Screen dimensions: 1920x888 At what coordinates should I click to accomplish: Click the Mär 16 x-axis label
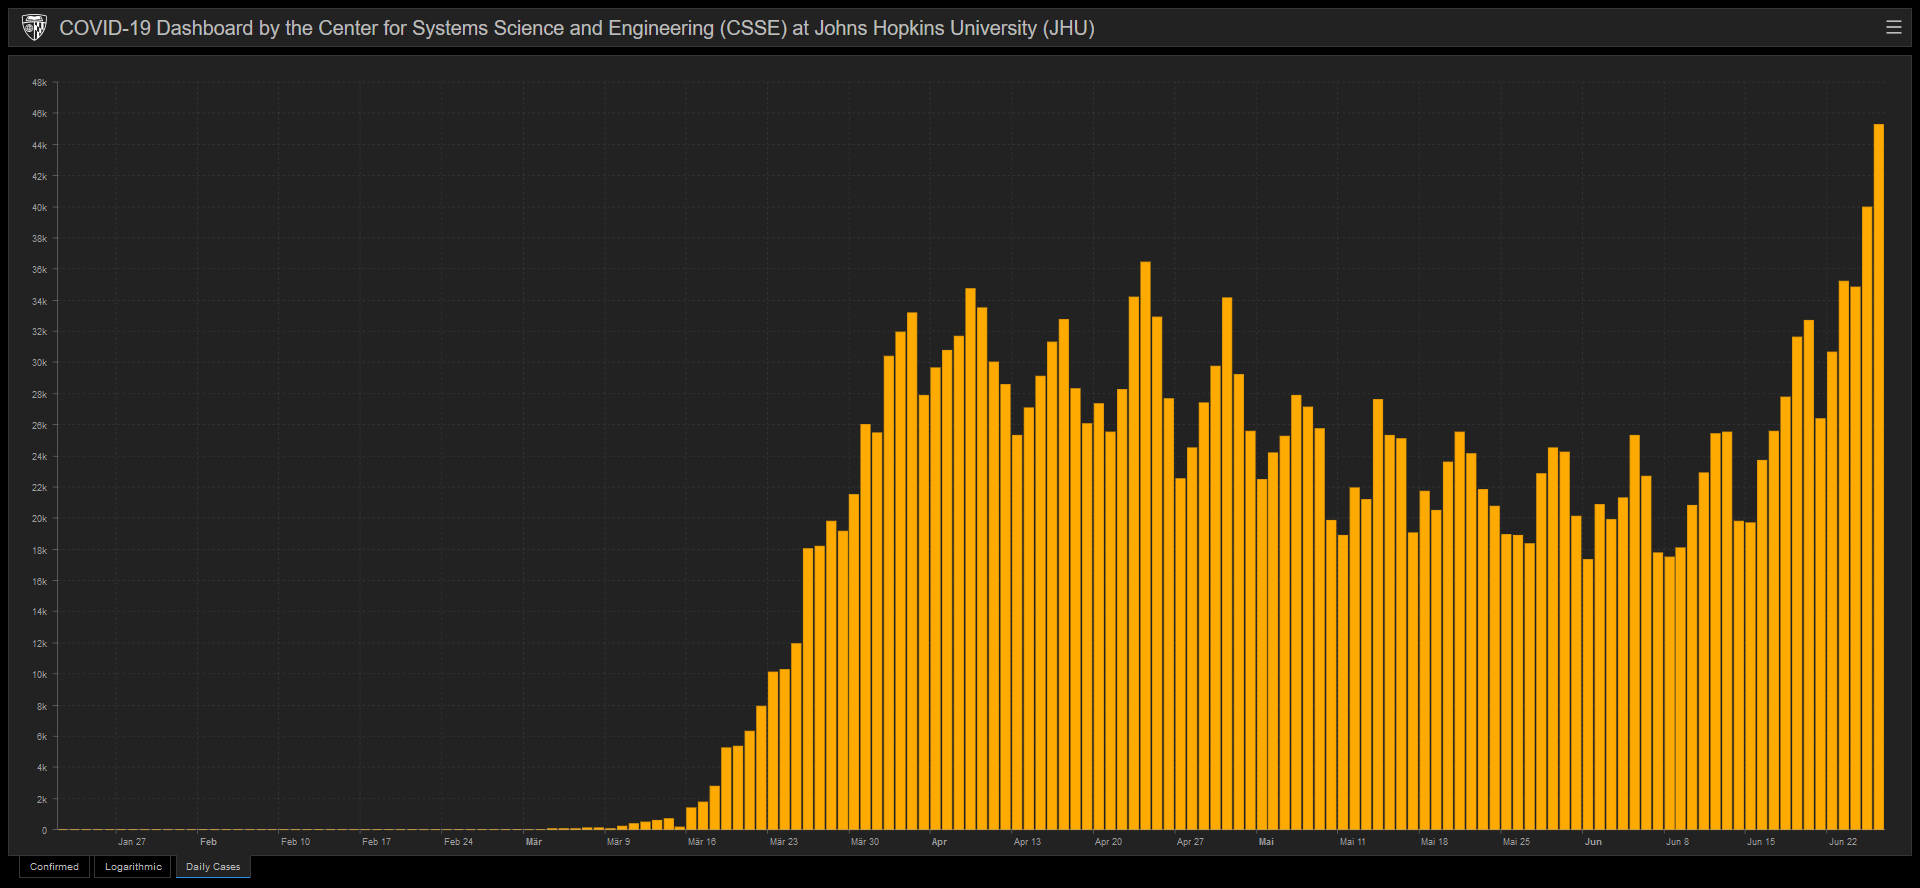701,842
